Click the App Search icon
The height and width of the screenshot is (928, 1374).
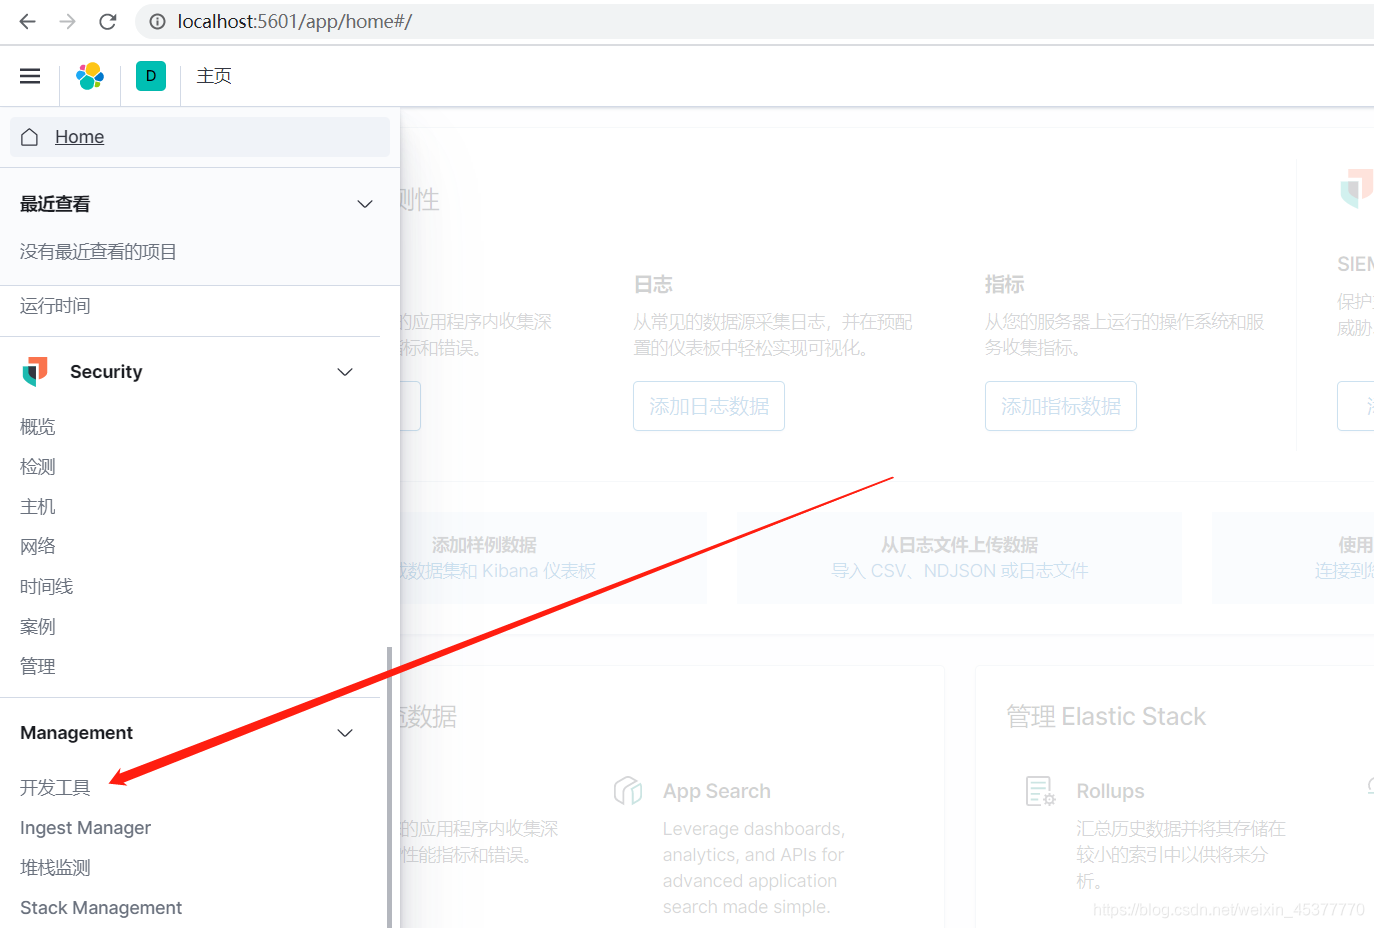coord(628,791)
